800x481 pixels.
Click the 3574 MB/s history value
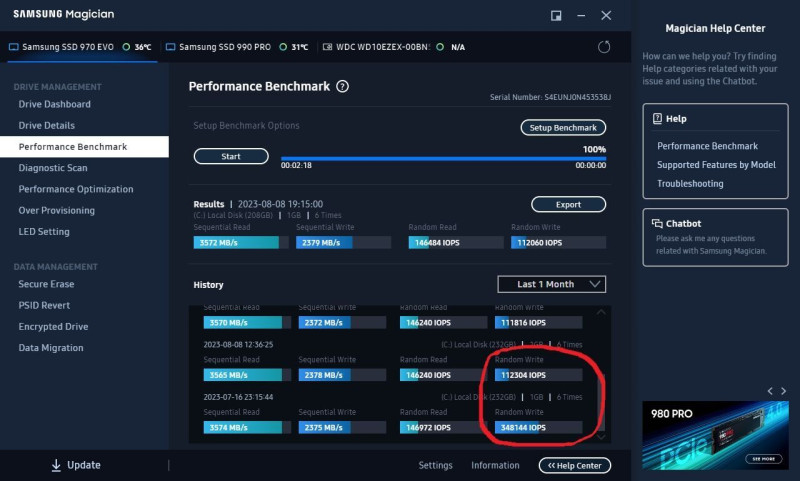[x=247, y=427]
